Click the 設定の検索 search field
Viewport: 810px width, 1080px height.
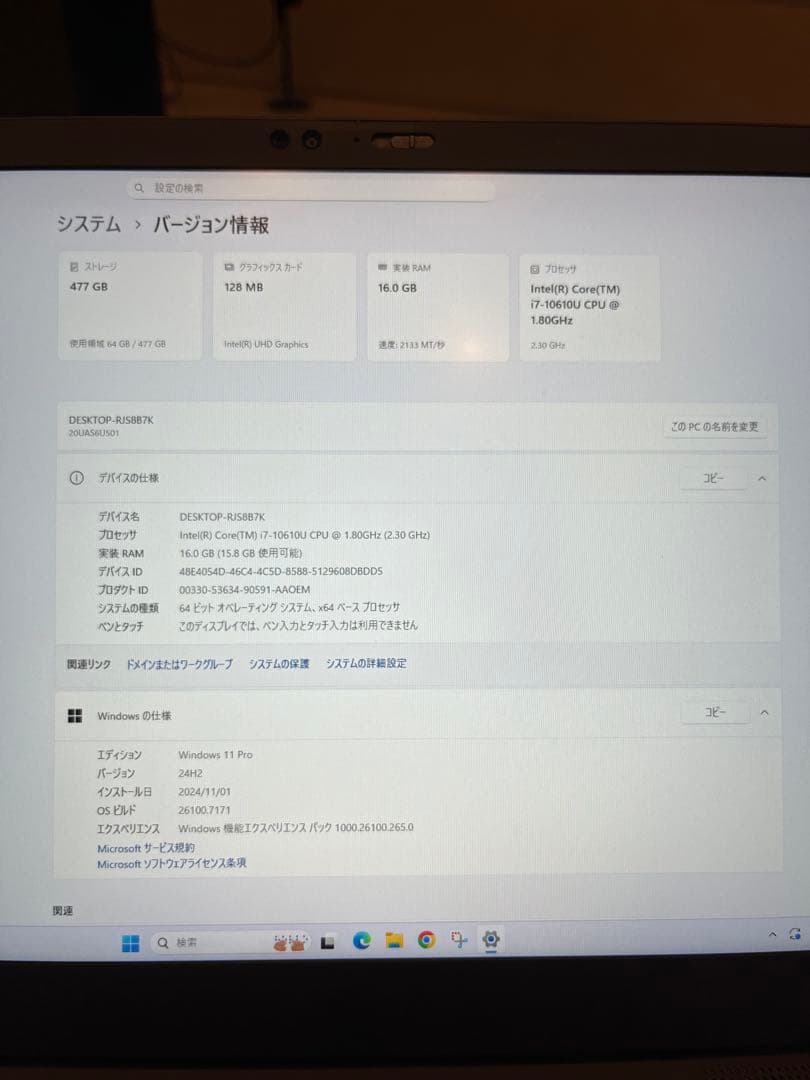point(310,187)
